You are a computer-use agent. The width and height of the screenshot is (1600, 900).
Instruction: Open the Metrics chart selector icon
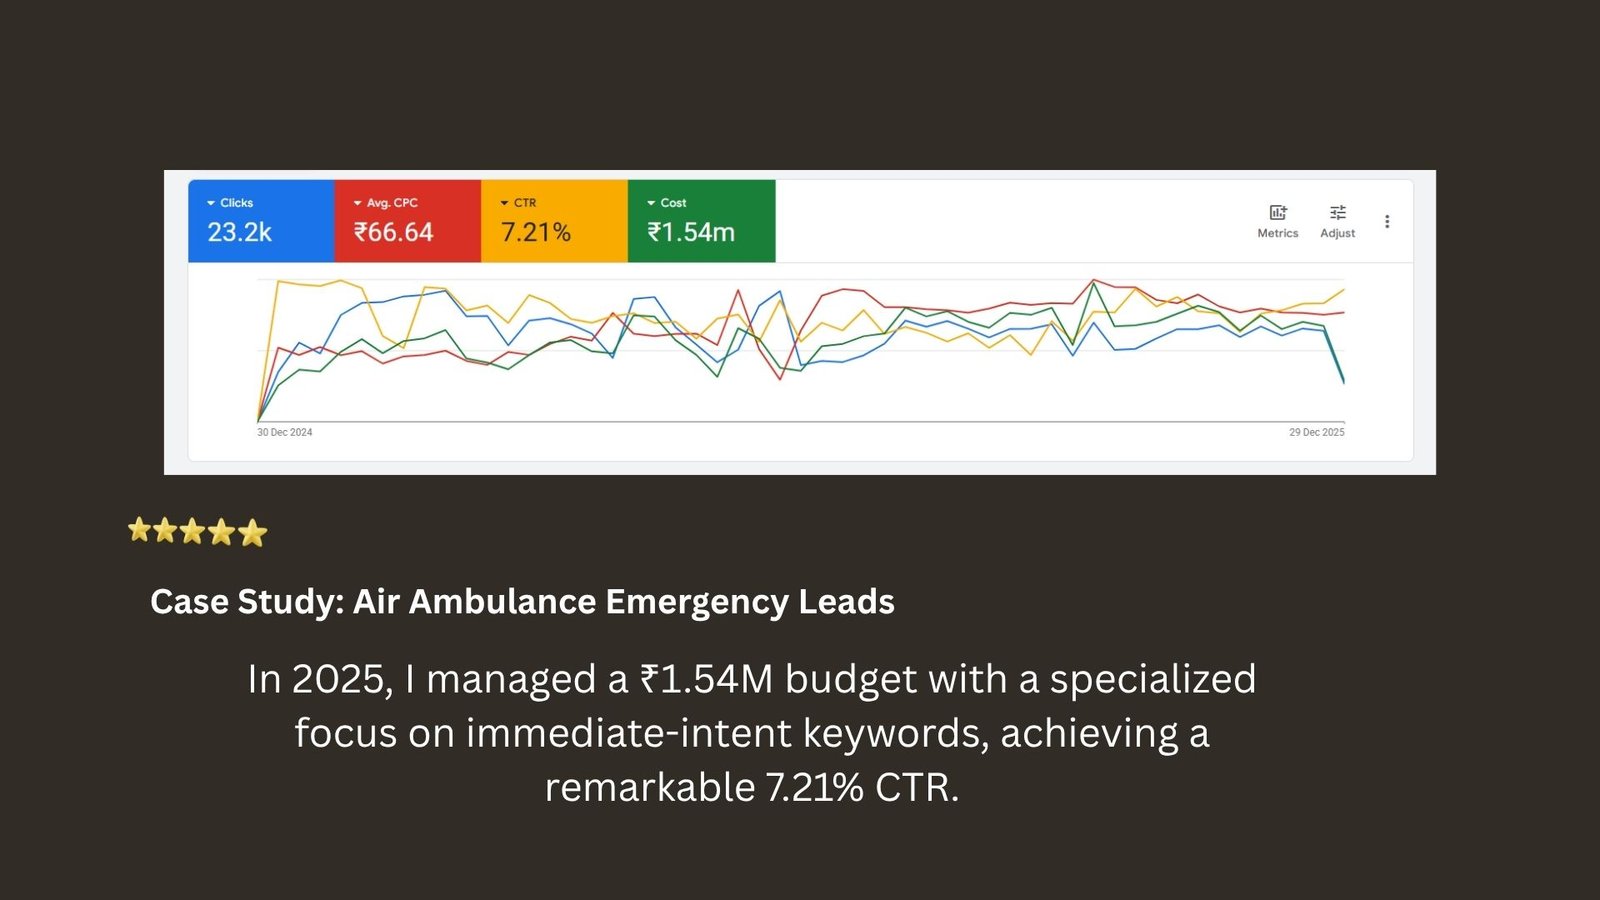[1277, 213]
